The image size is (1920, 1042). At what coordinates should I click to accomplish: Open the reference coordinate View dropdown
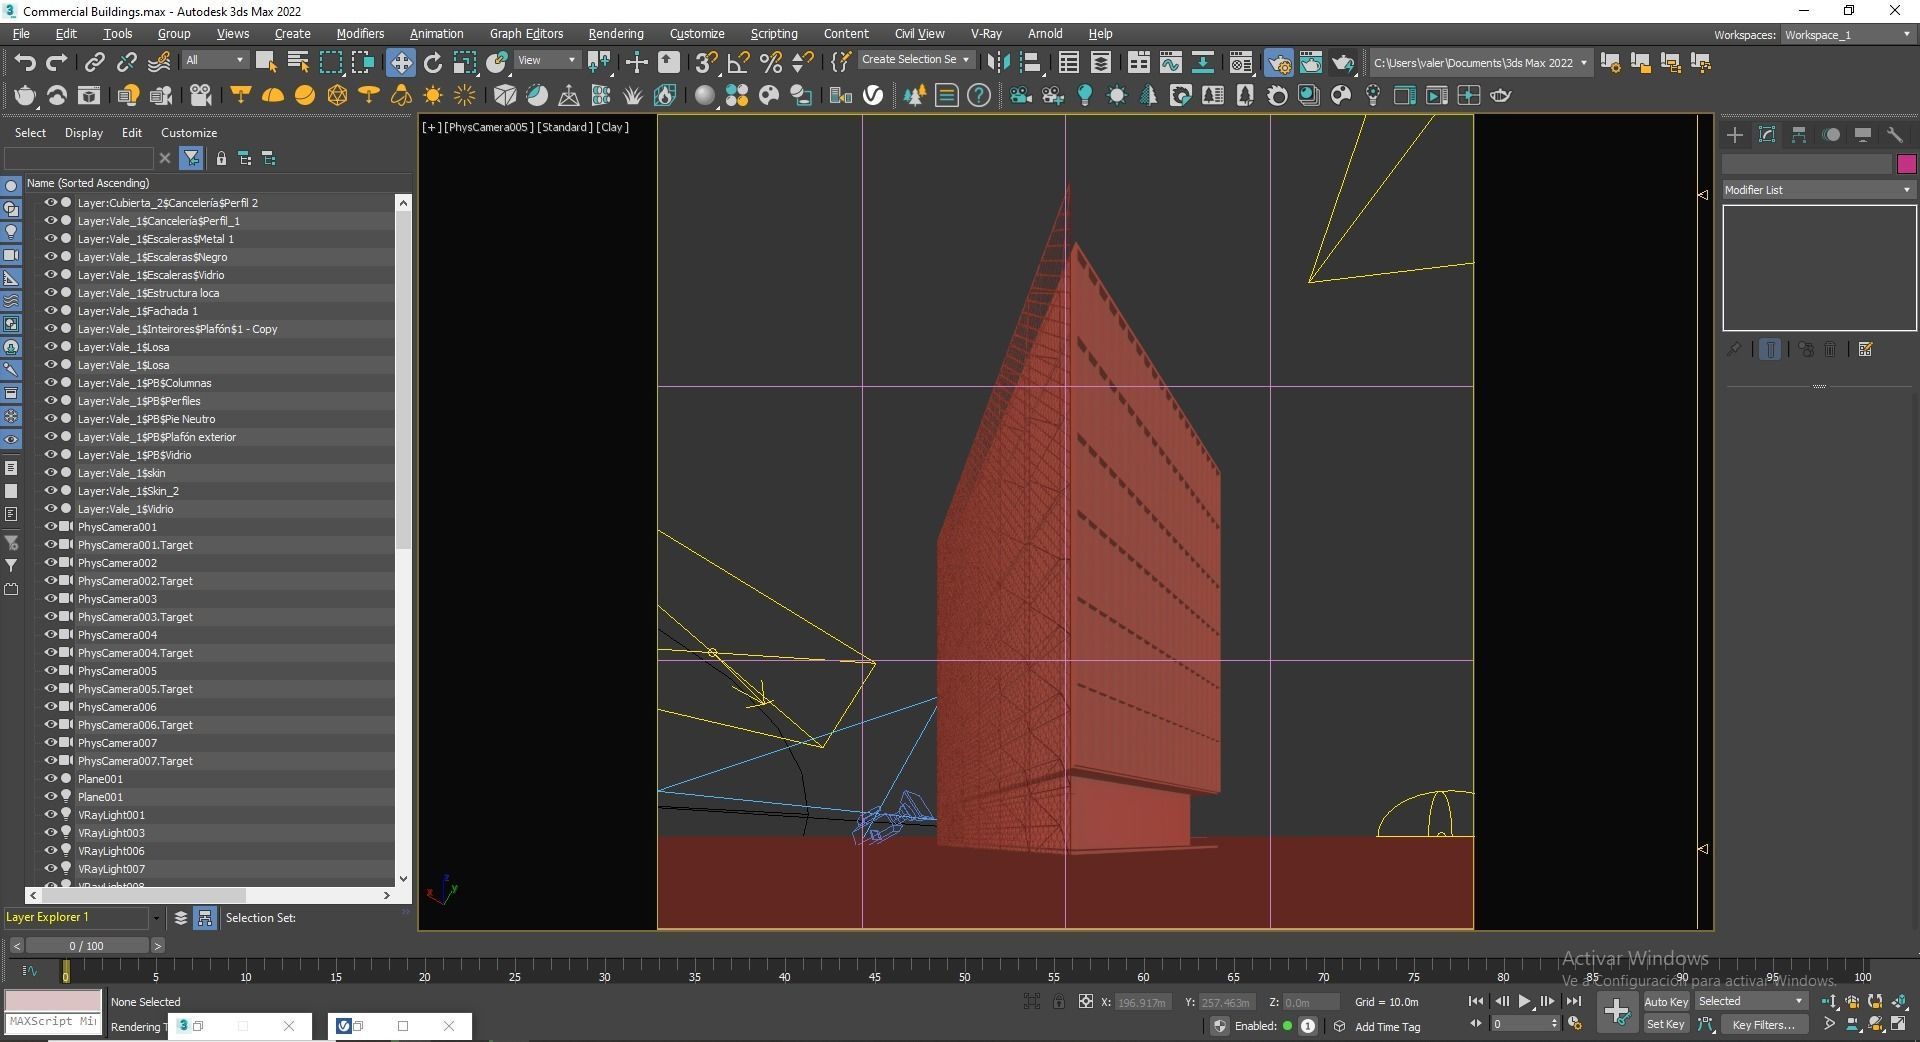pyautogui.click(x=547, y=61)
